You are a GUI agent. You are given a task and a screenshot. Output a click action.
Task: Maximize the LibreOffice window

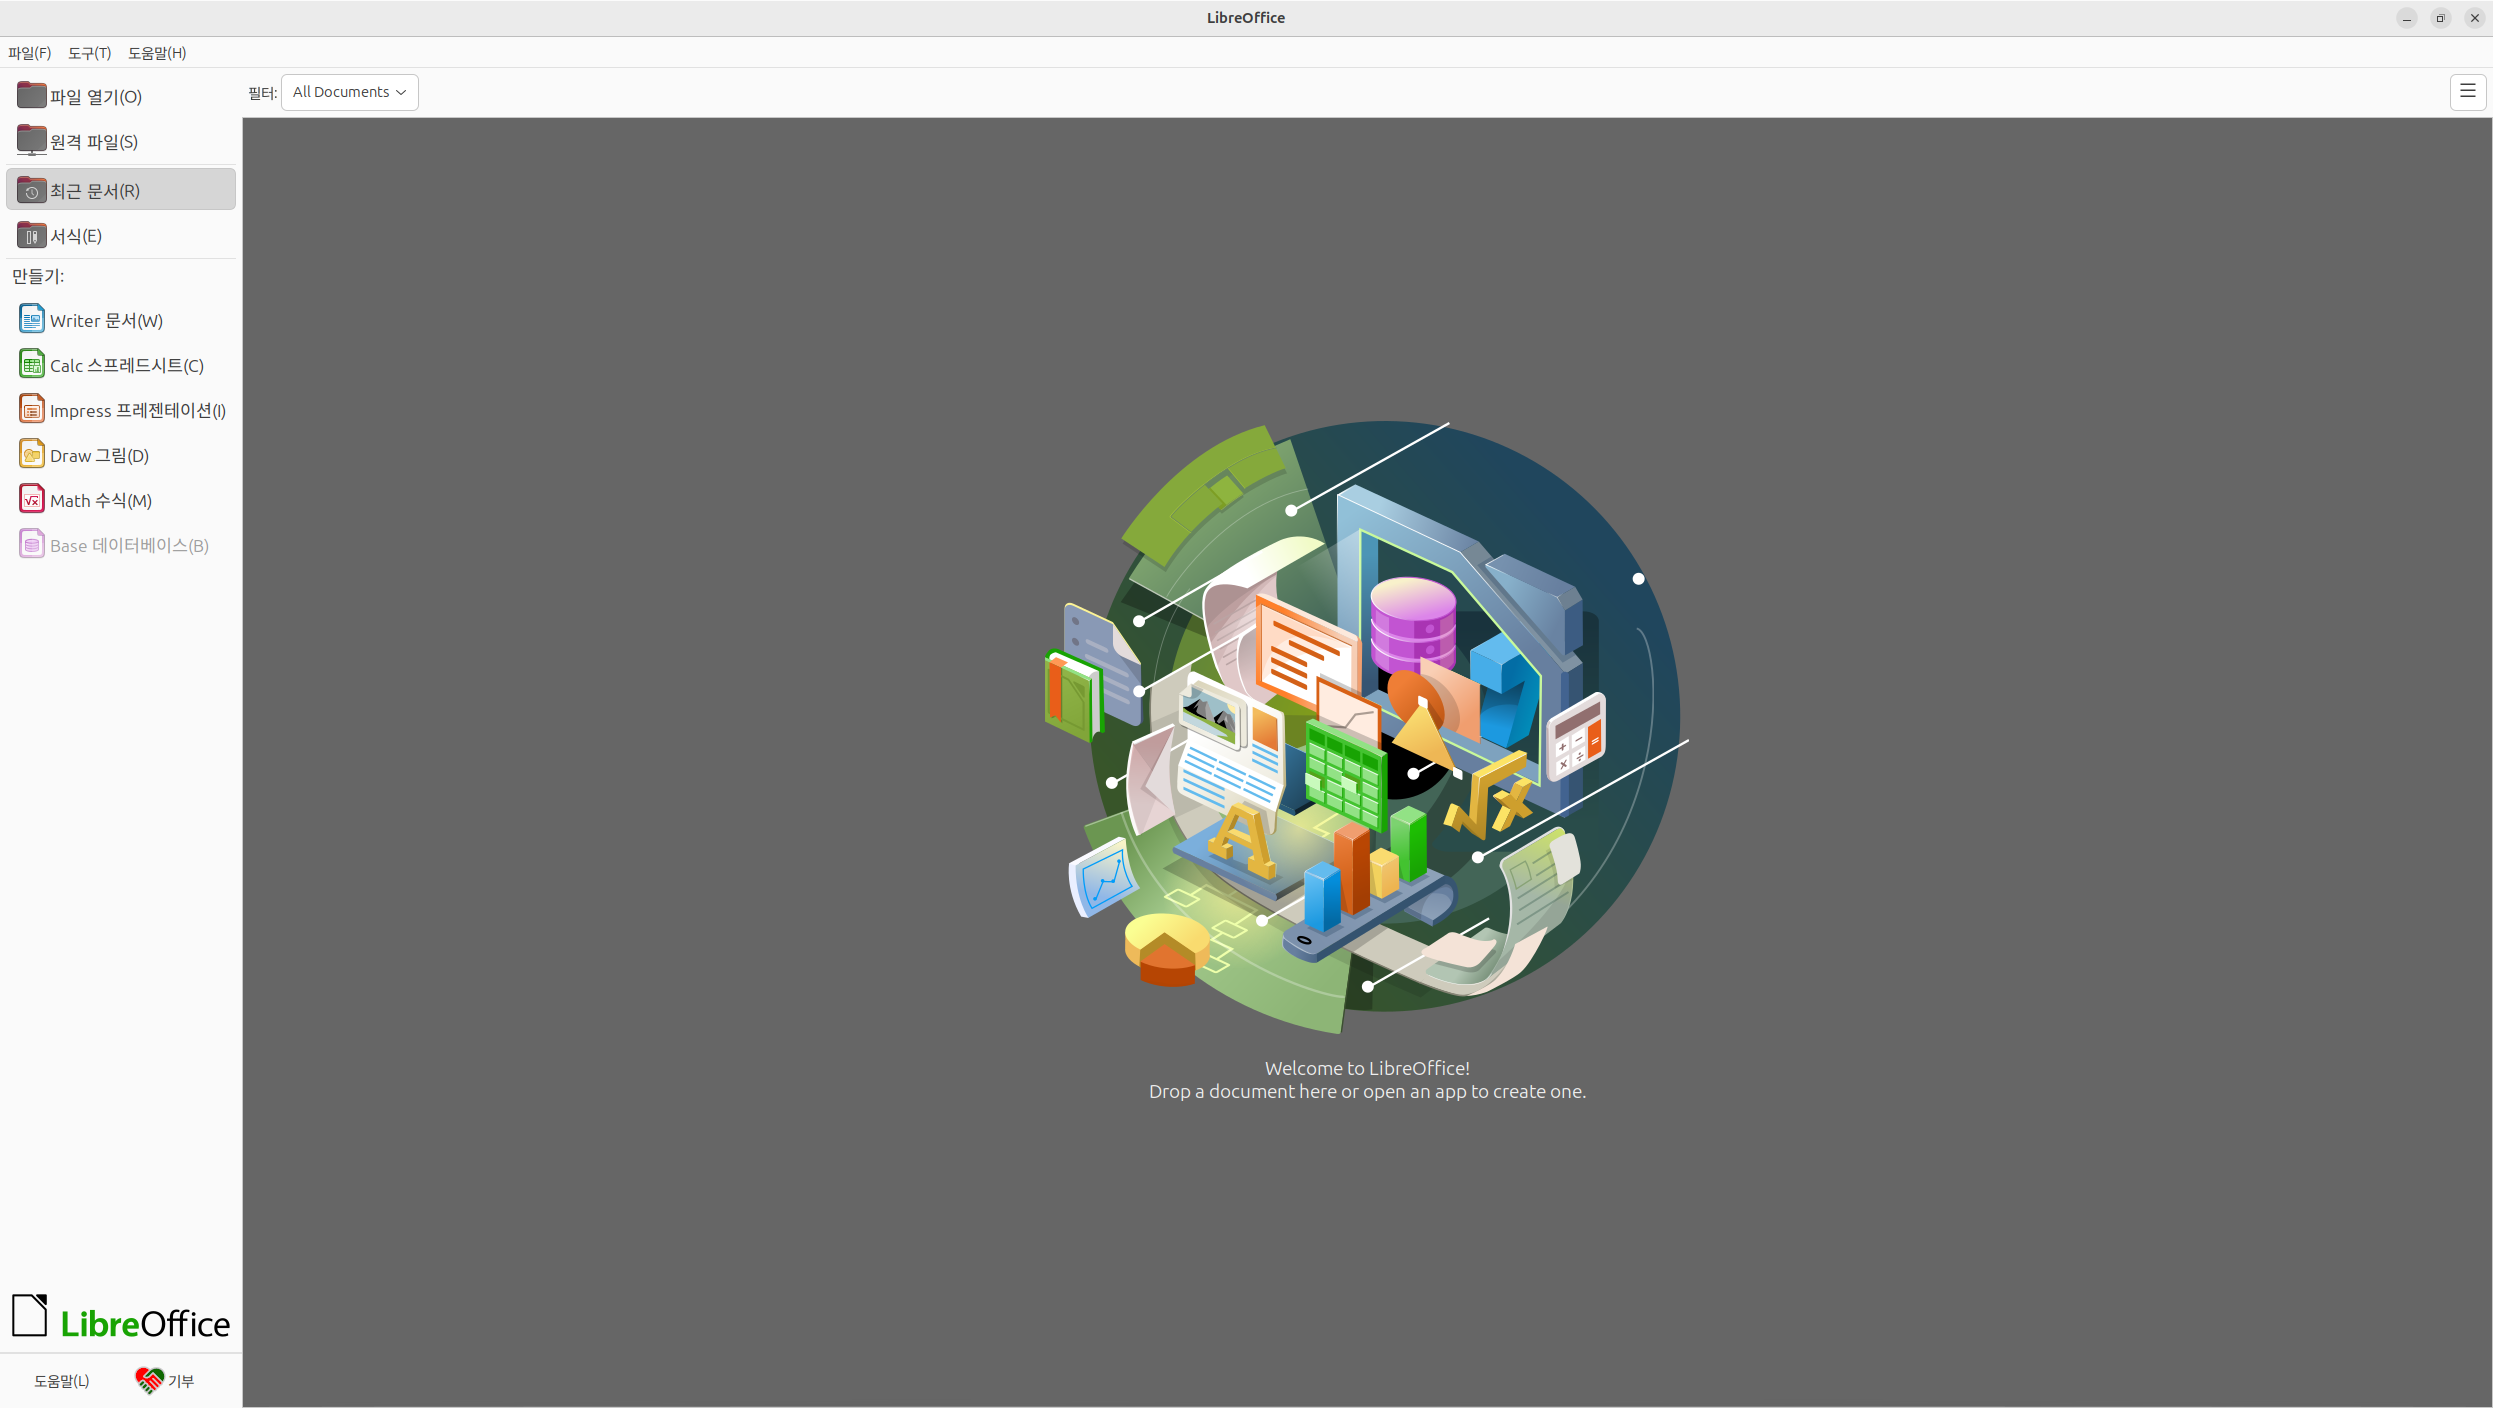click(2441, 18)
